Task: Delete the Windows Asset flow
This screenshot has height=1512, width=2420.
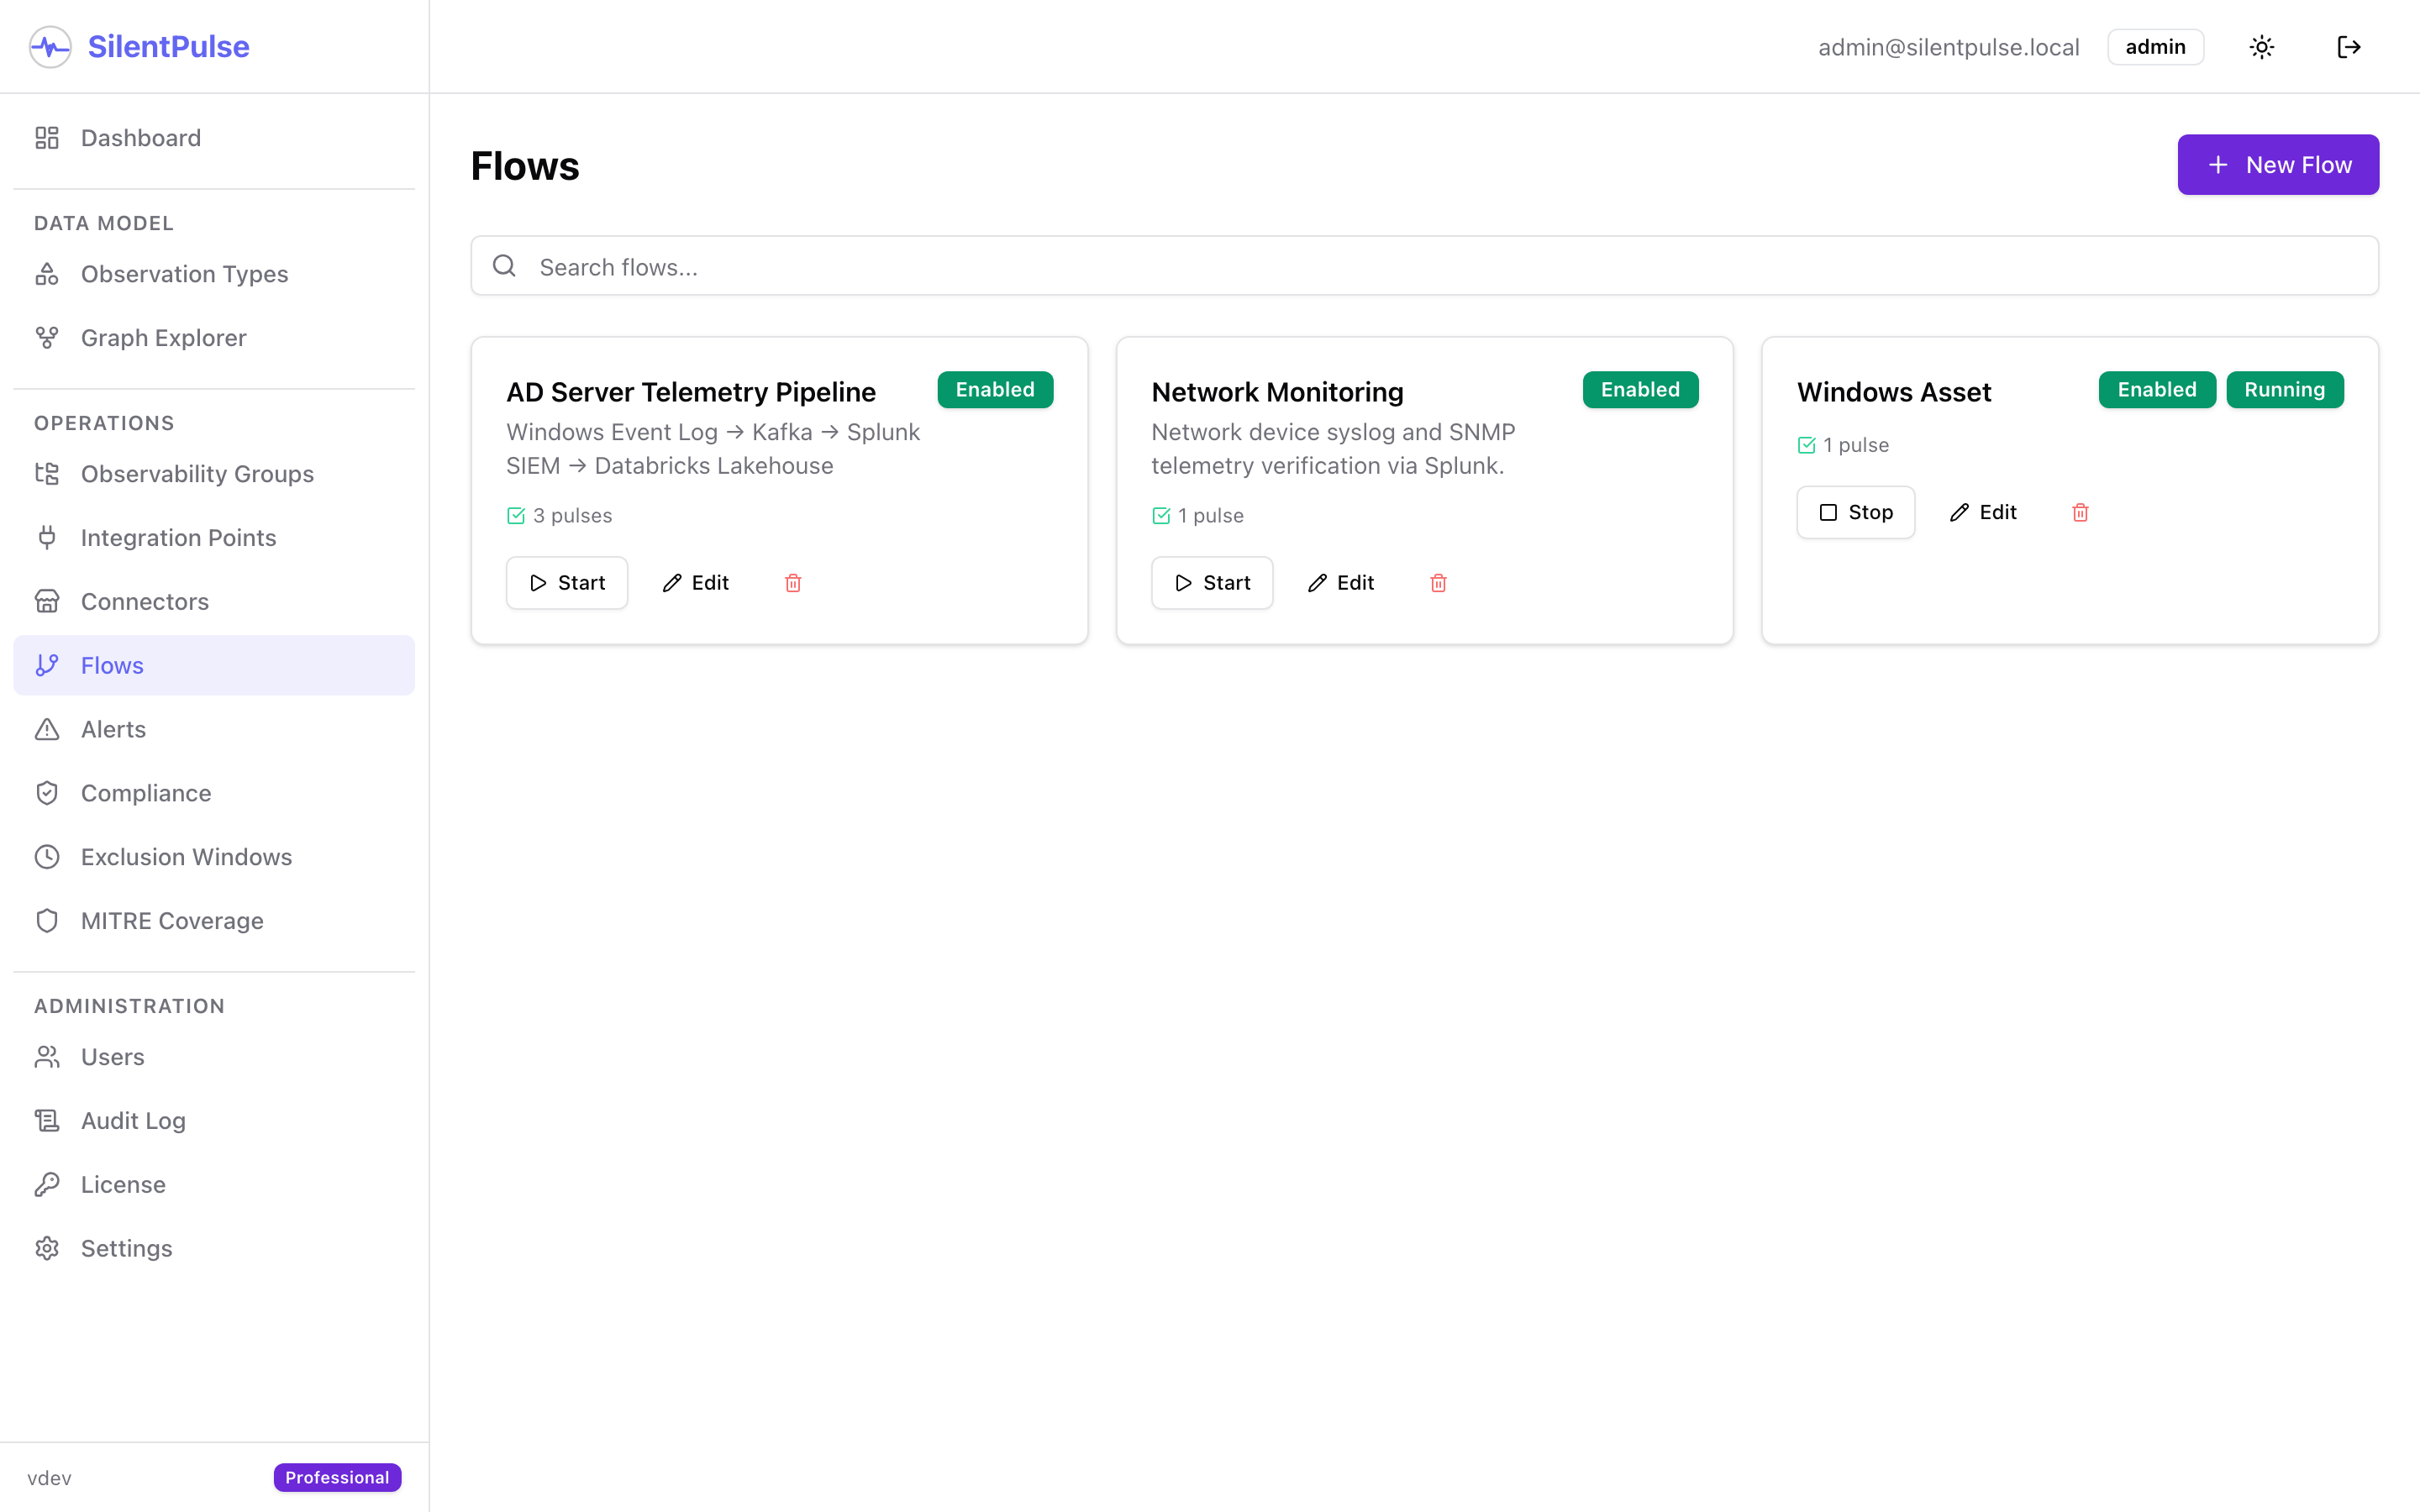Action: (2080, 513)
